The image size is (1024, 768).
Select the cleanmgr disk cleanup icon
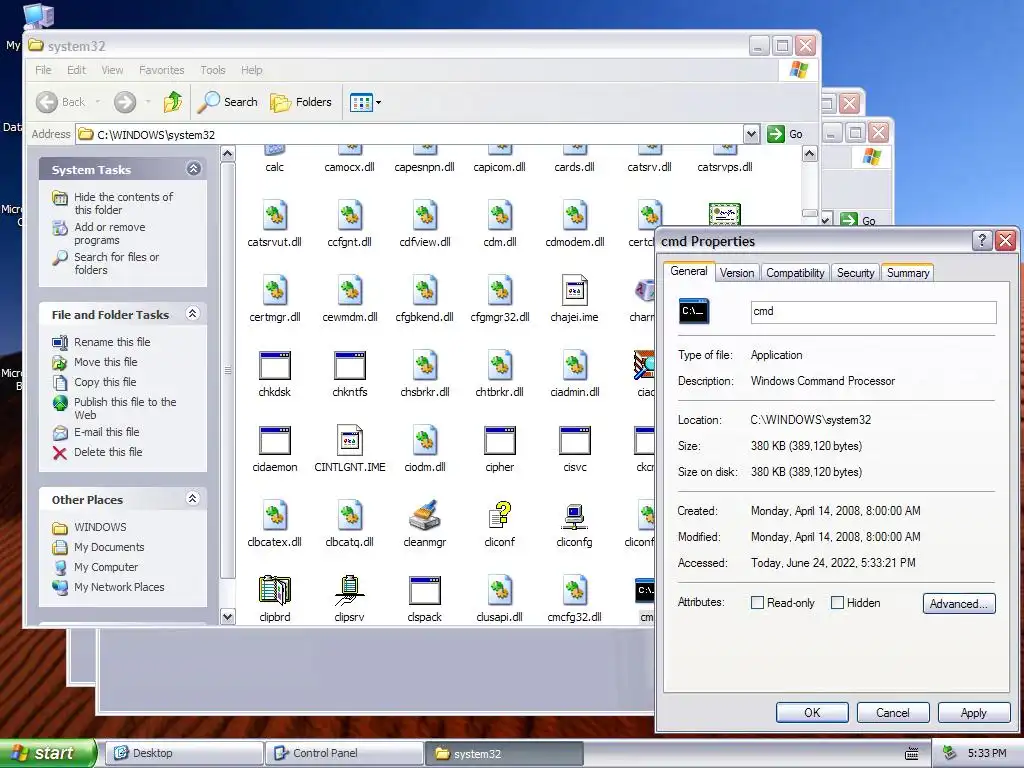(424, 515)
